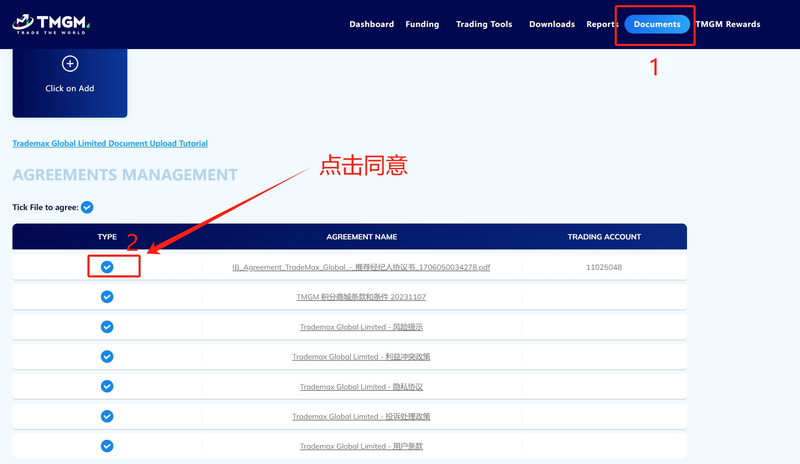The height and width of the screenshot is (464, 800).
Task: Click the TRADING ACCOUNT column header
Action: [604, 237]
